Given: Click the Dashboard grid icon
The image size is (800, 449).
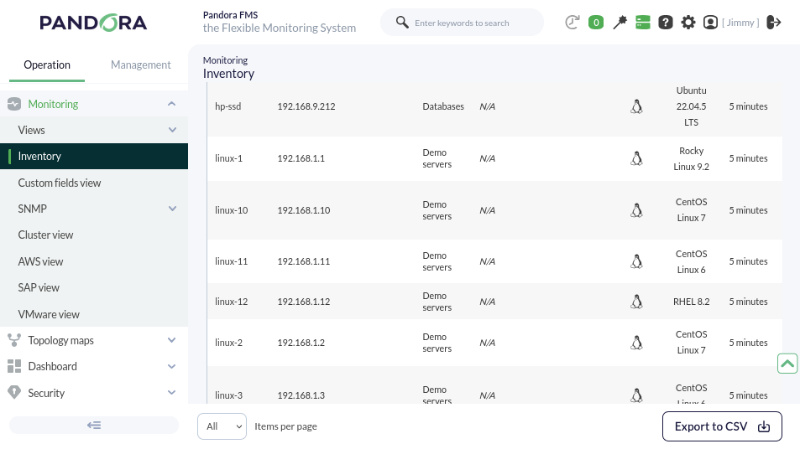Looking at the screenshot, I should tap(14, 366).
